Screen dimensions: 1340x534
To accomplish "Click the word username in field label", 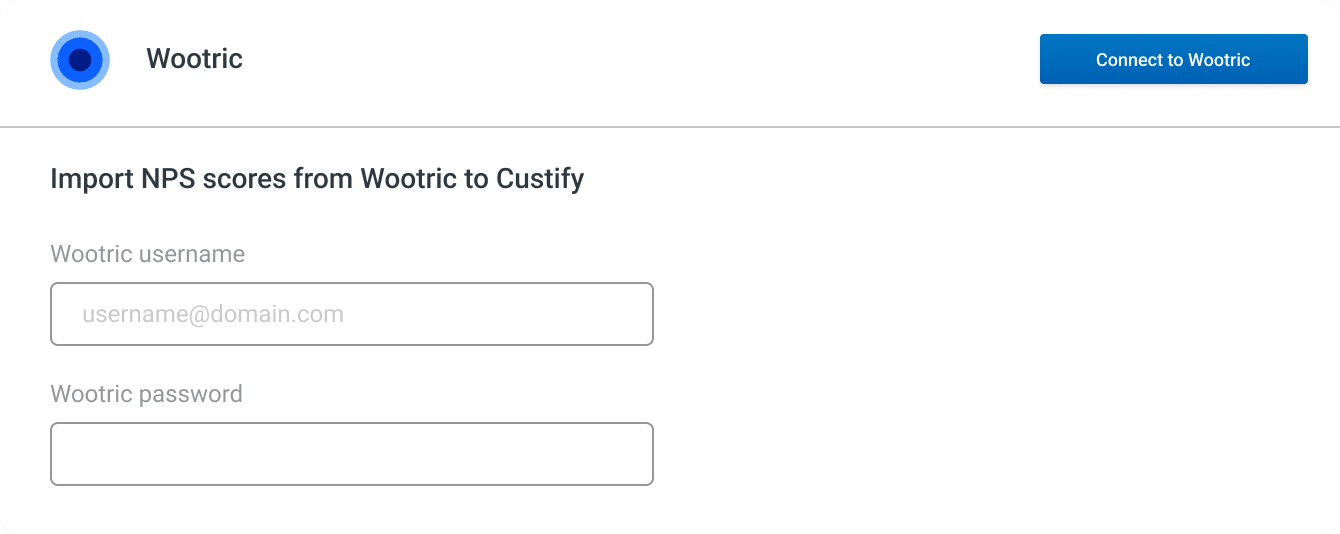I will 192,254.
